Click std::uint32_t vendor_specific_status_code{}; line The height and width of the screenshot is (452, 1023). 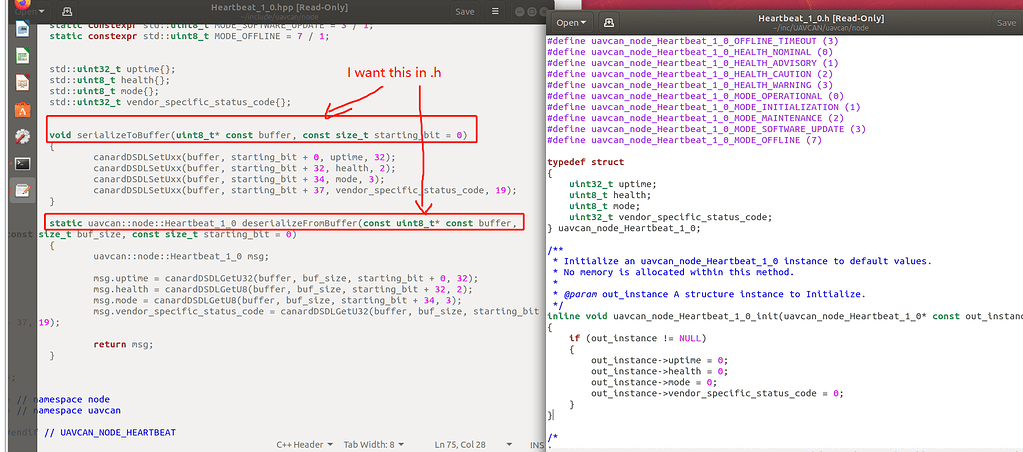[170, 102]
